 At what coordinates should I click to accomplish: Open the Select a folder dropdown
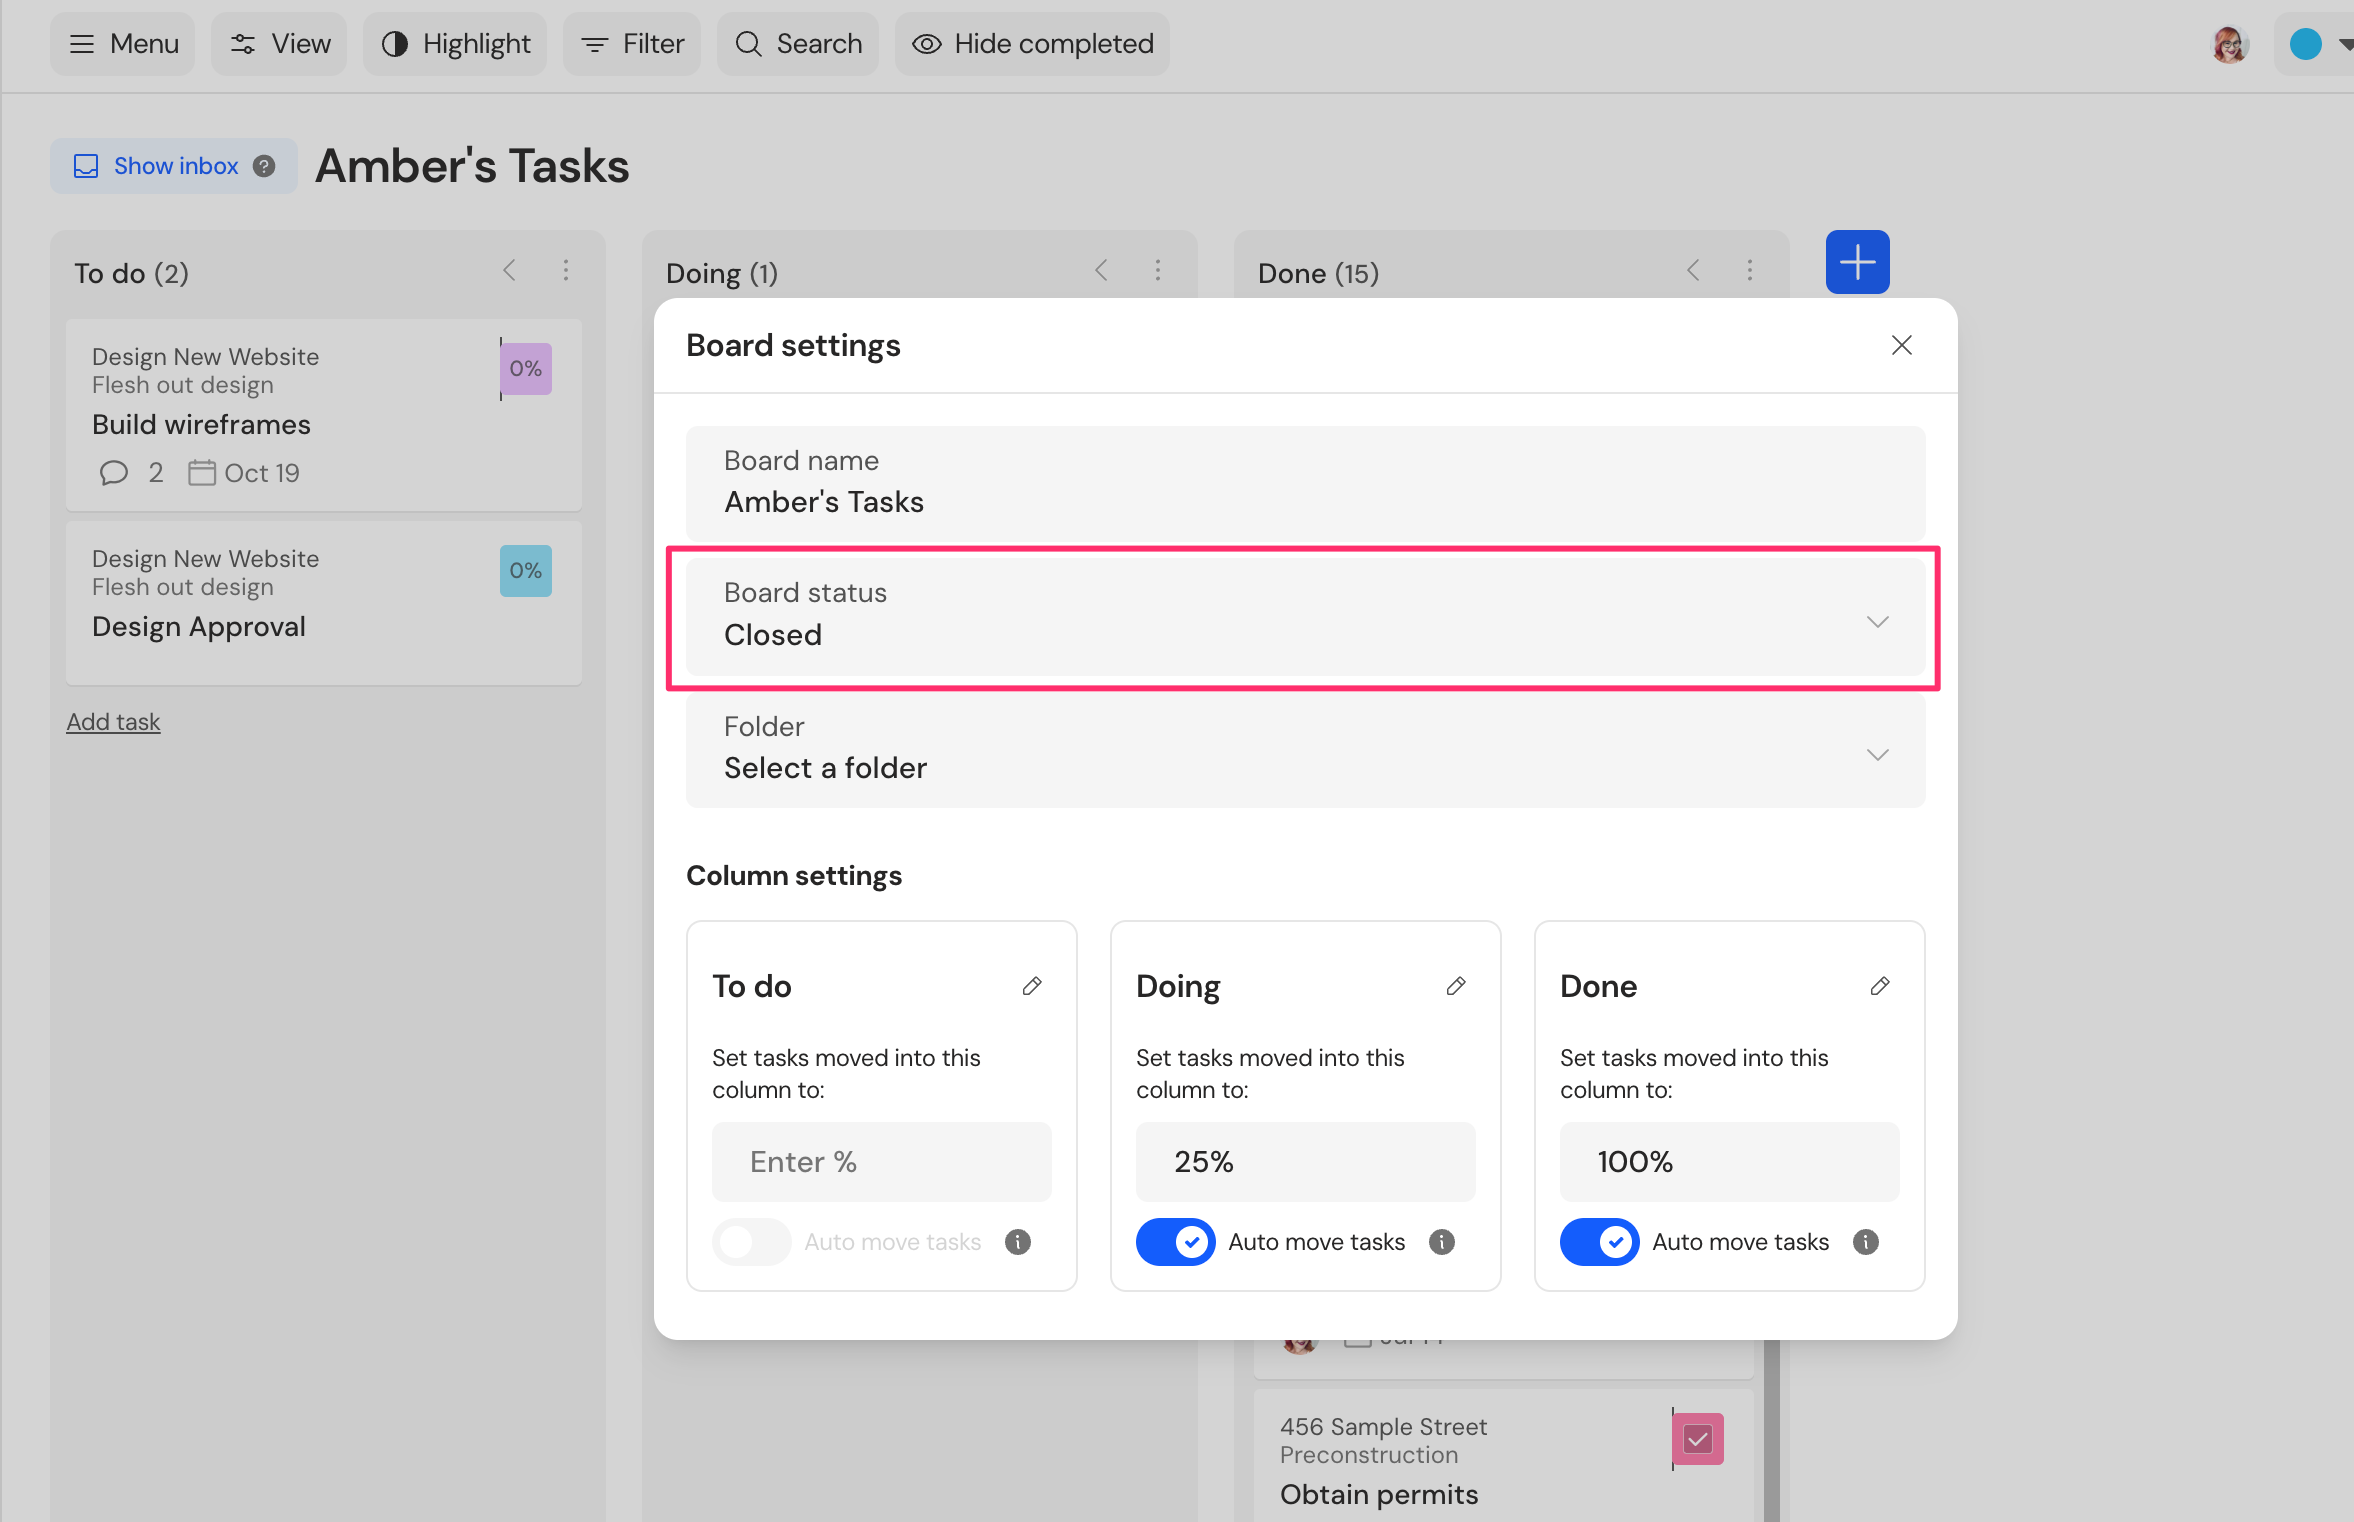1305,749
